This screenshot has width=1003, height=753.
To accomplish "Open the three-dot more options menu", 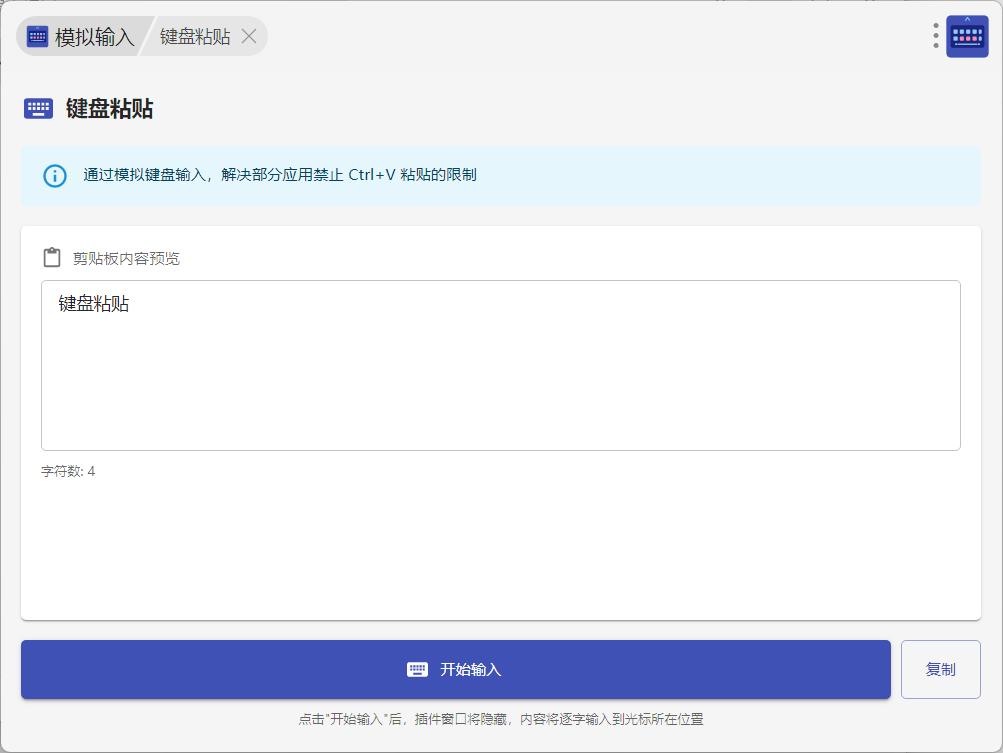I will pos(936,36).
